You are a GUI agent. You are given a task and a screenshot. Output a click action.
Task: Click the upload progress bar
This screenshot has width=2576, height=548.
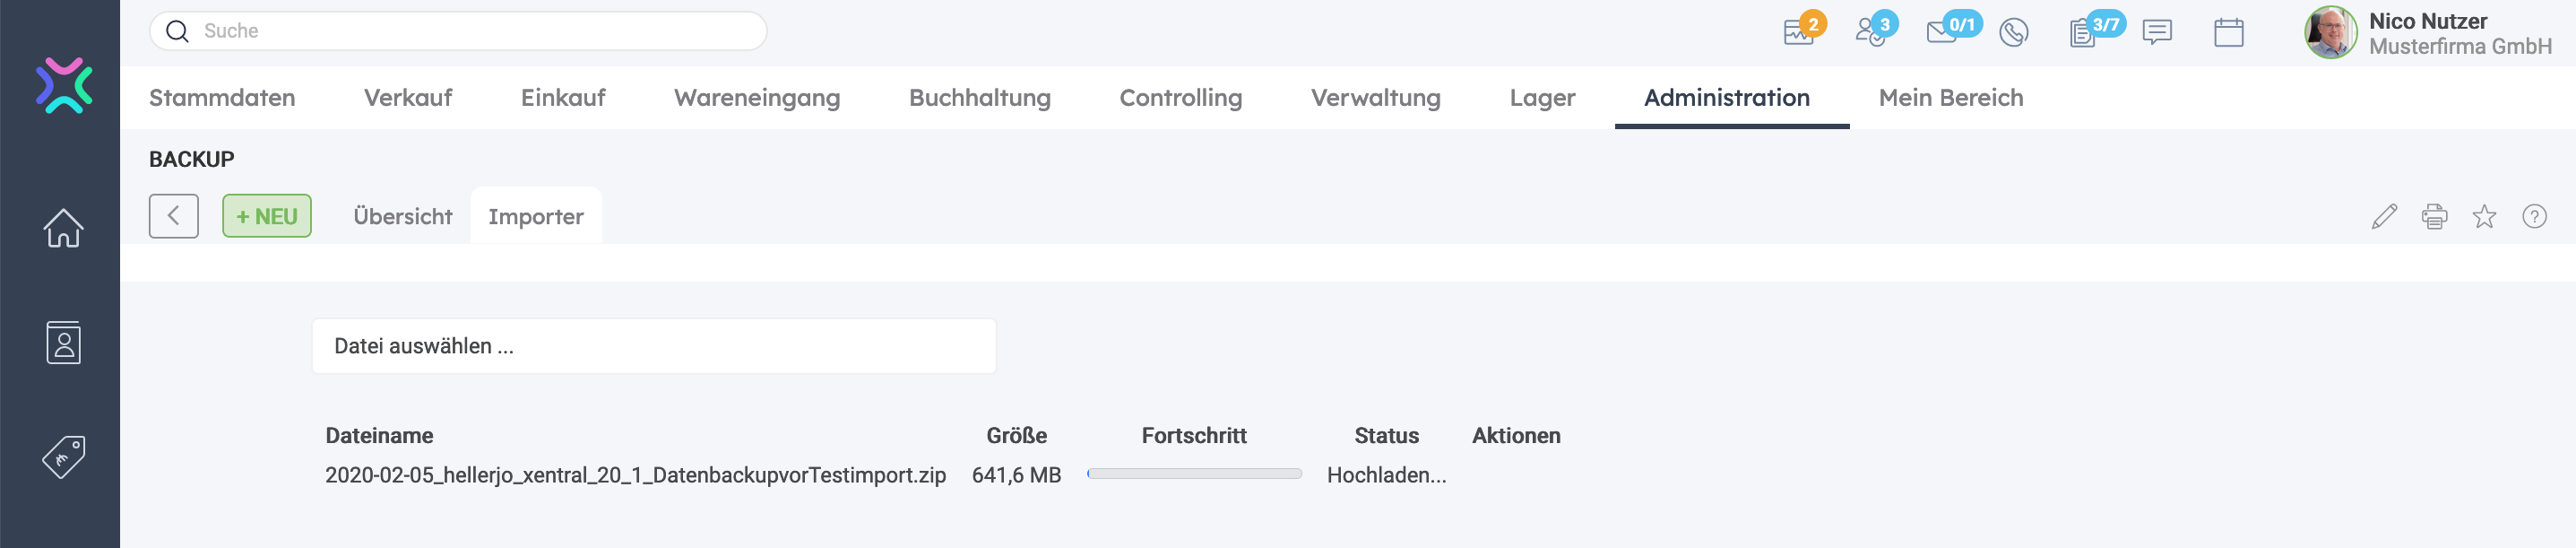pyautogui.click(x=1194, y=474)
